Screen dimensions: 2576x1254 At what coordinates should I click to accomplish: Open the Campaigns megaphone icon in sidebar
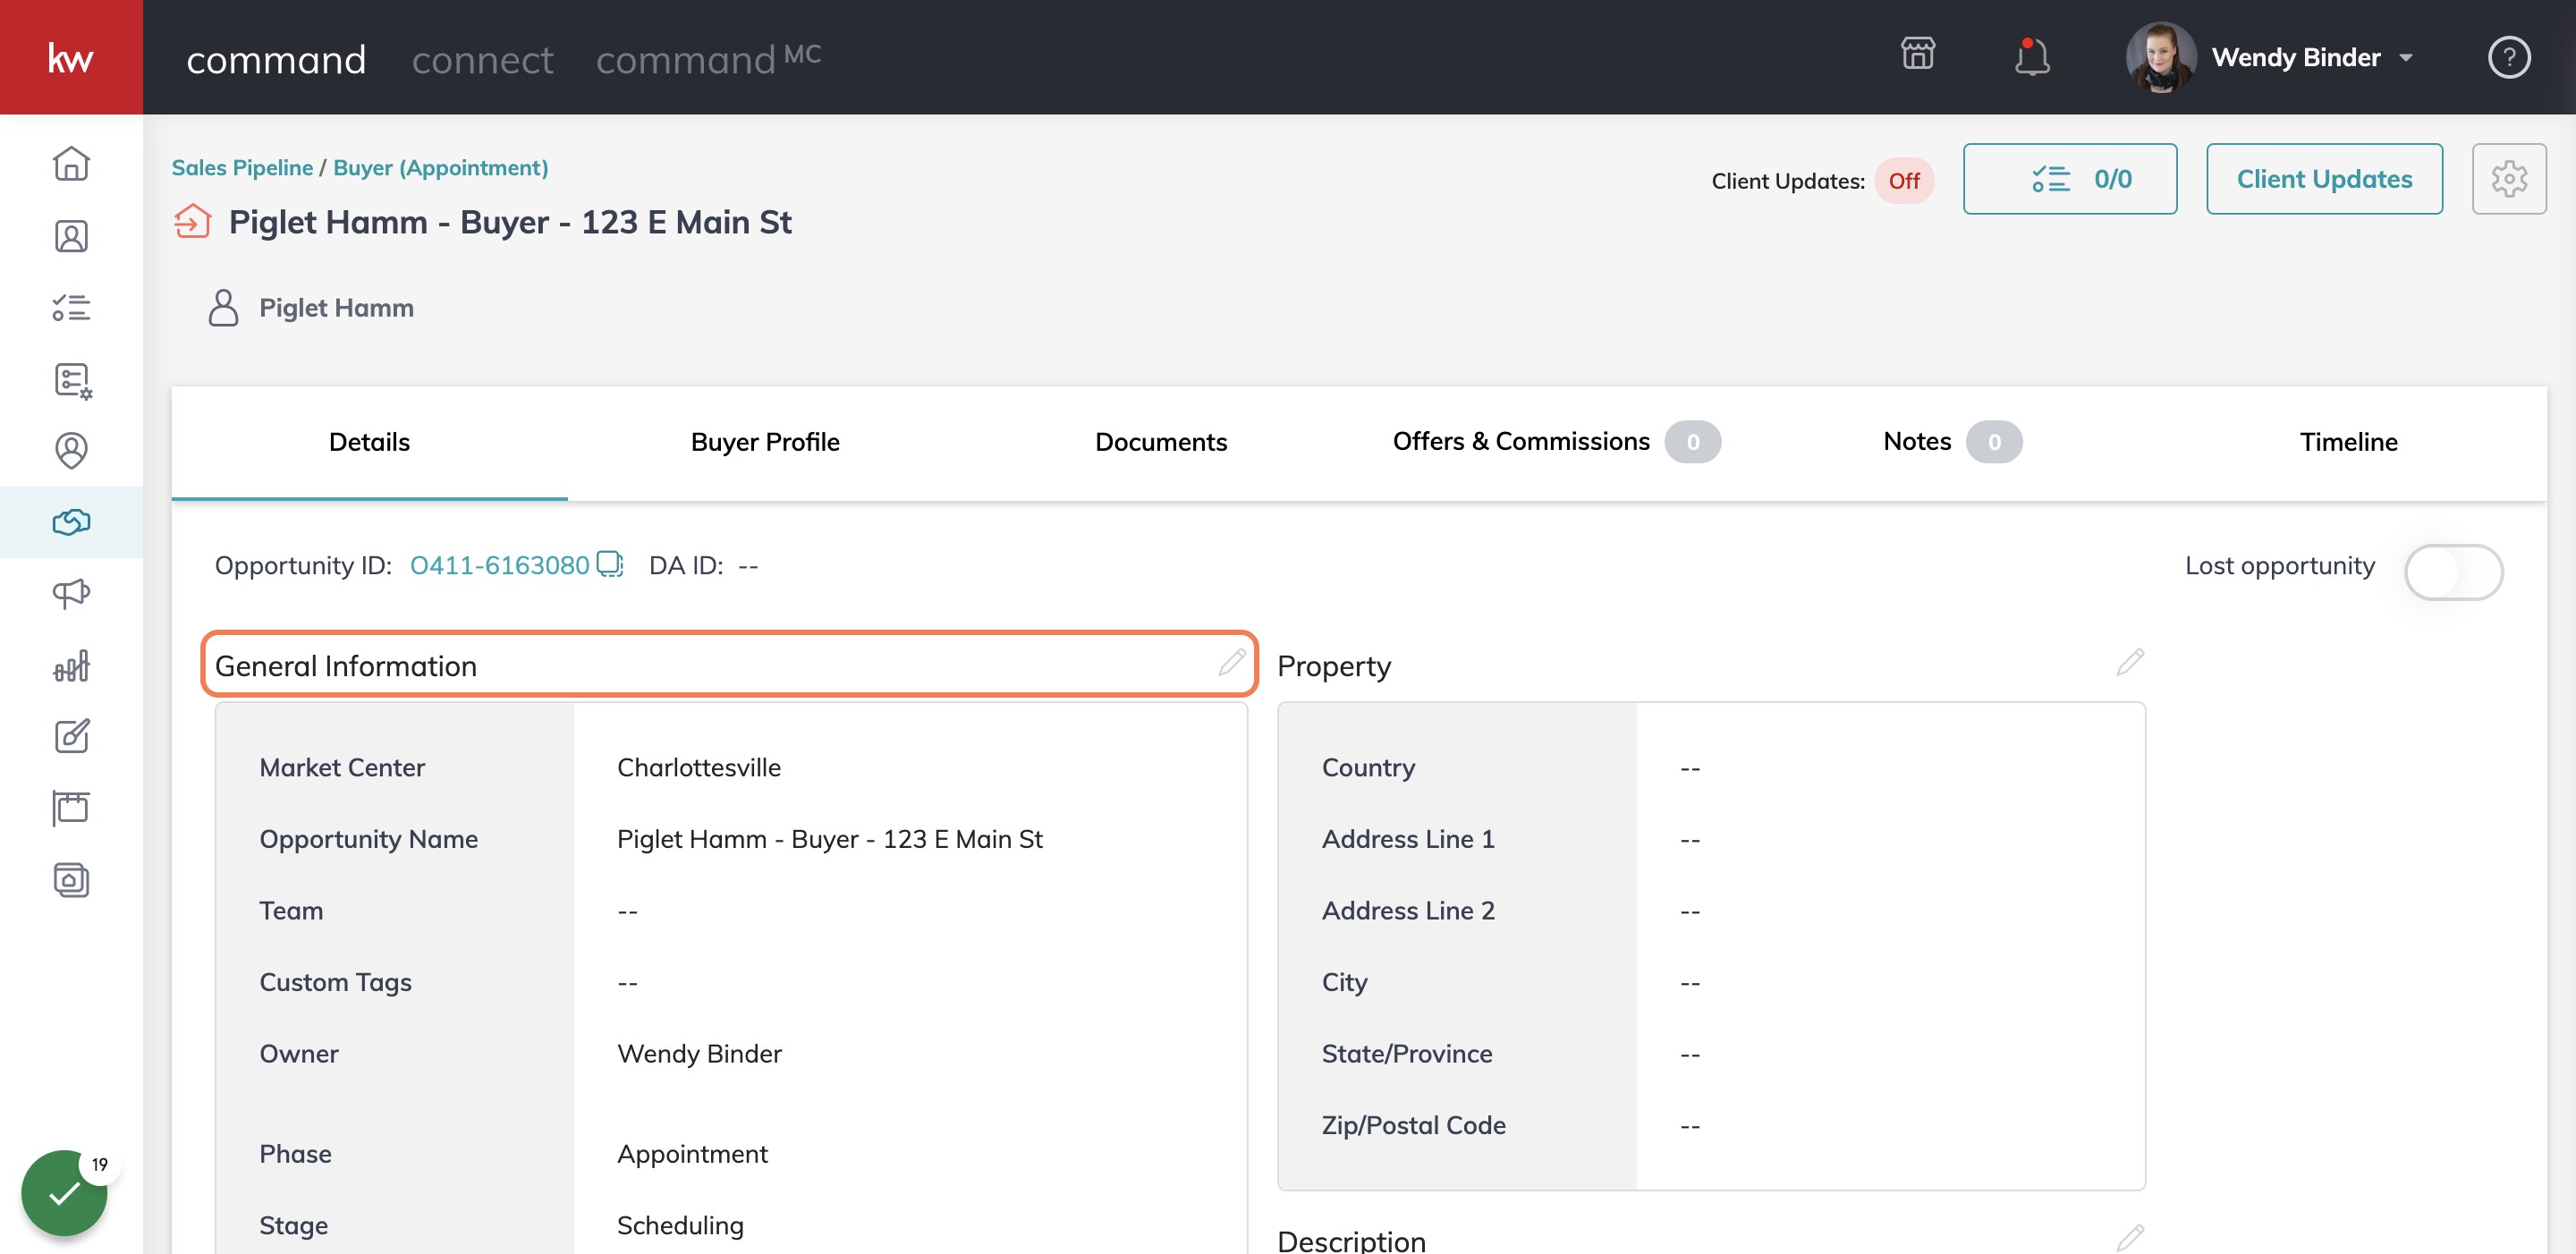point(71,594)
